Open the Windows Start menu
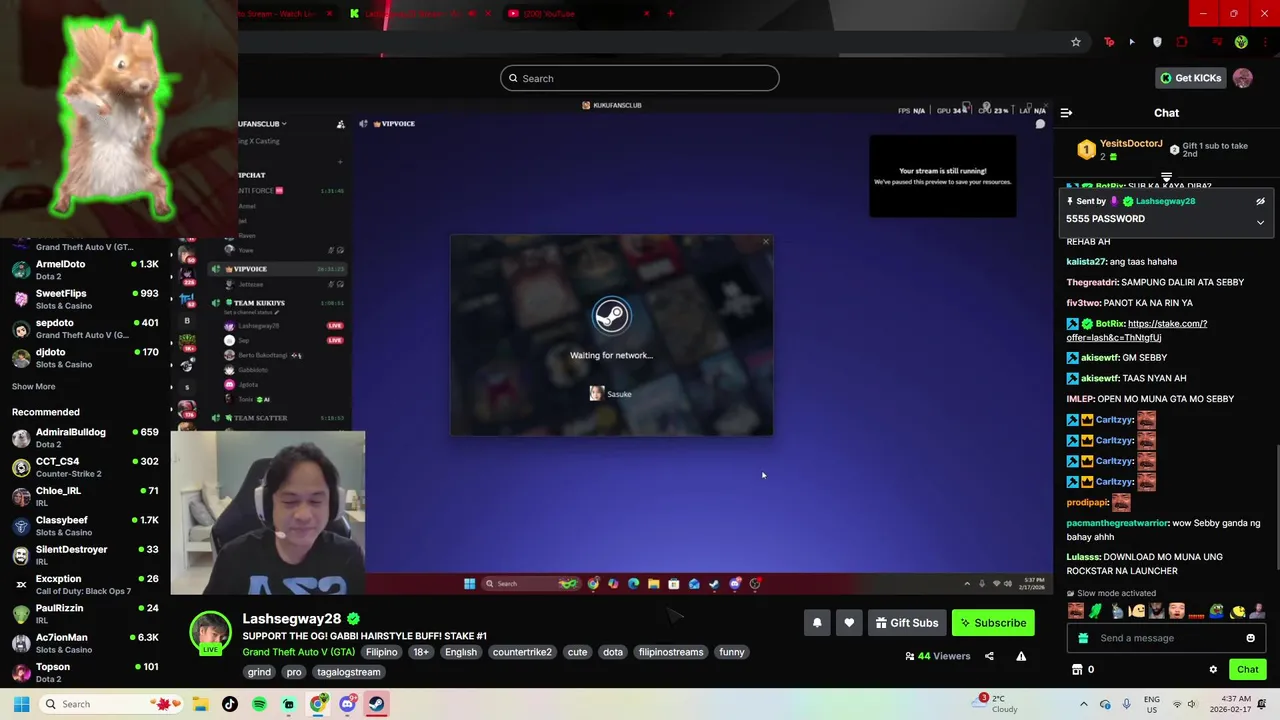 21,704
